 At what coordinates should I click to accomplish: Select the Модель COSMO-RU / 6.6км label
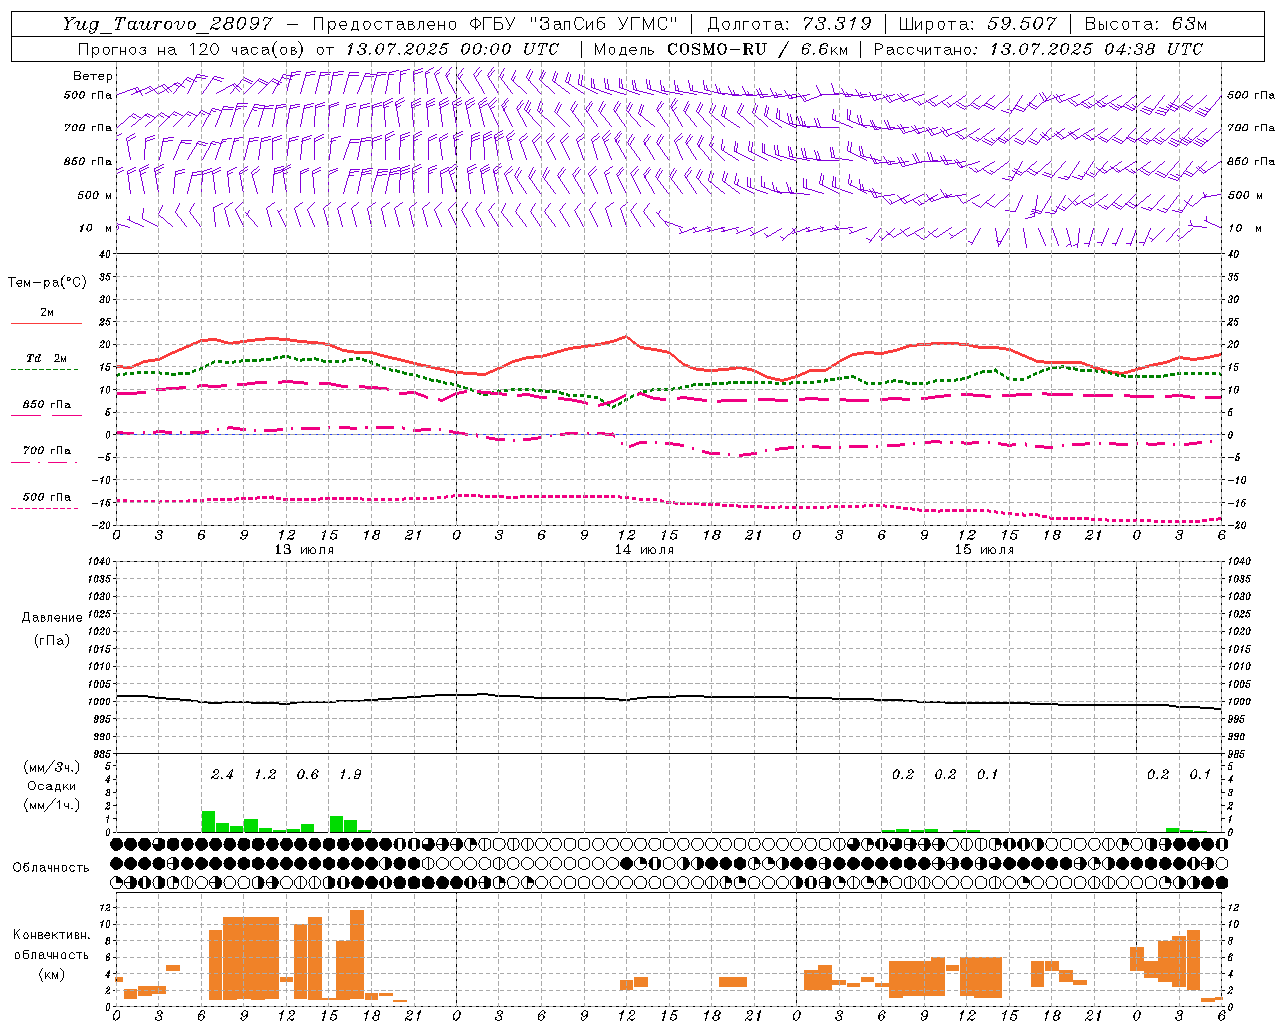pyautogui.click(x=720, y=49)
